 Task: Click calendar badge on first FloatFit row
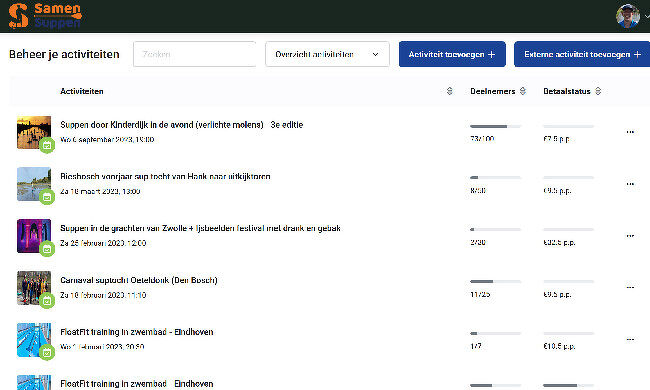tap(47, 353)
